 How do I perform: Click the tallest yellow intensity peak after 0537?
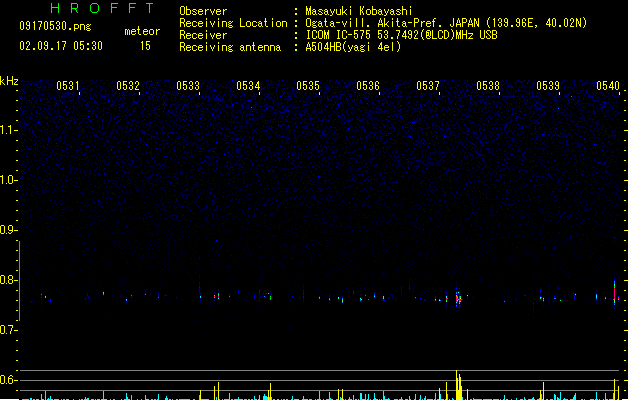pos(457,385)
